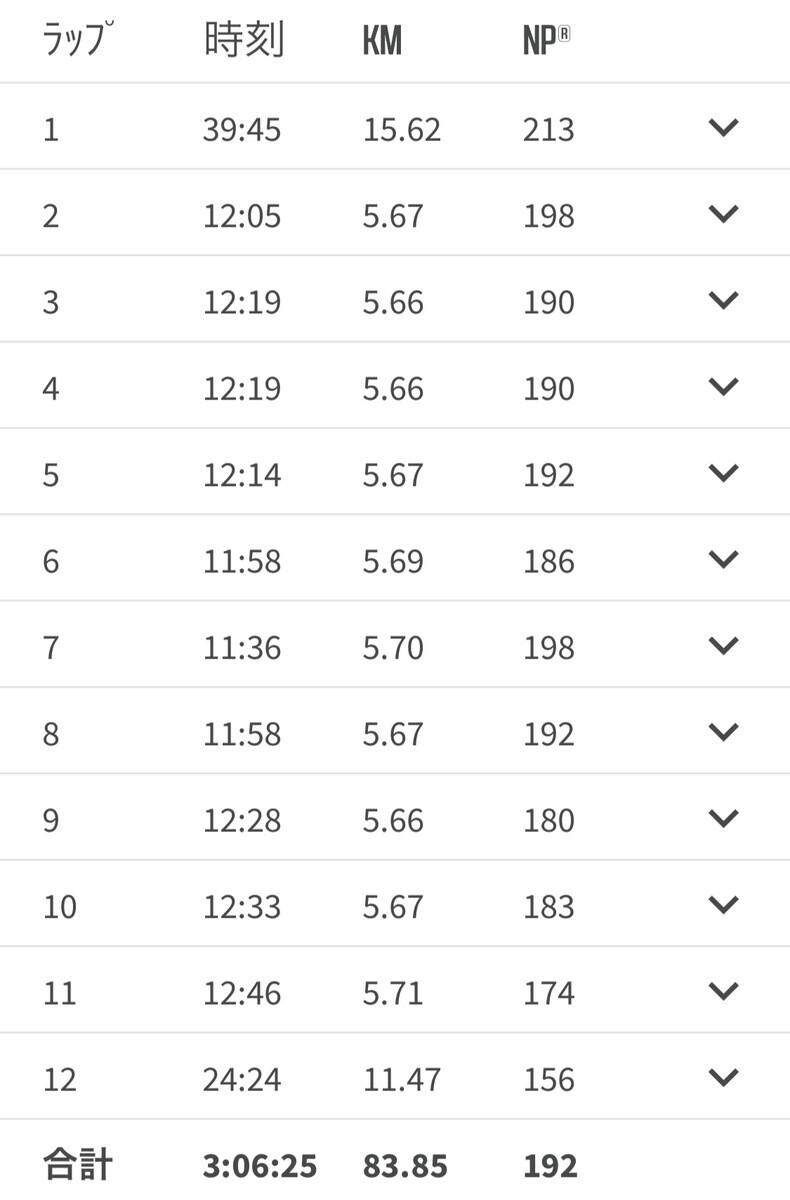Select lap 12 NP value 156
Viewport: 790px width, 1200px height.
(549, 1080)
